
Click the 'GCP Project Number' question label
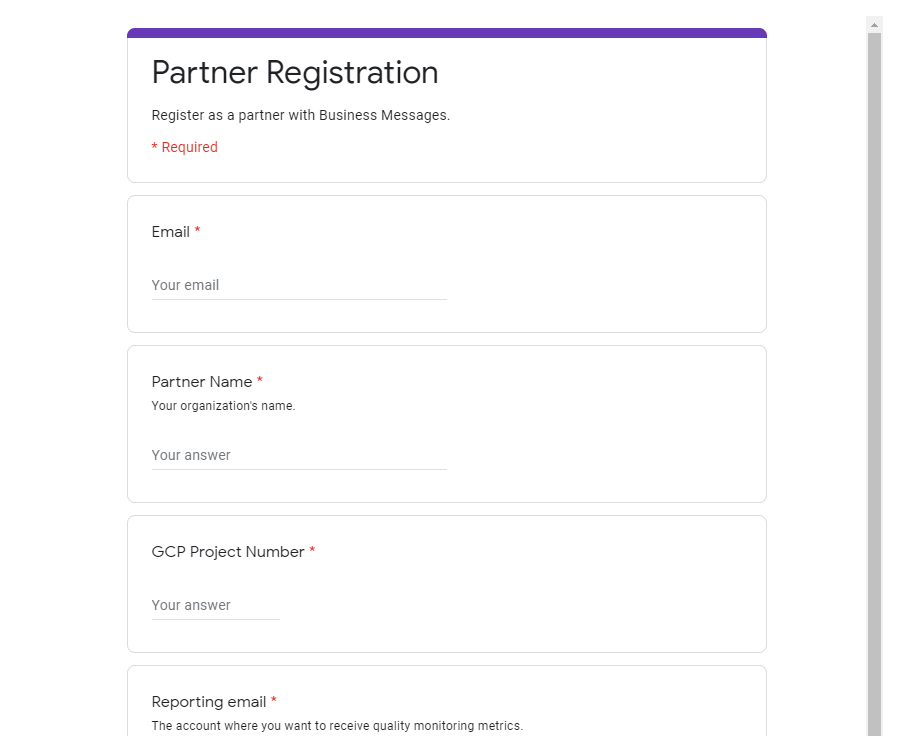228,552
